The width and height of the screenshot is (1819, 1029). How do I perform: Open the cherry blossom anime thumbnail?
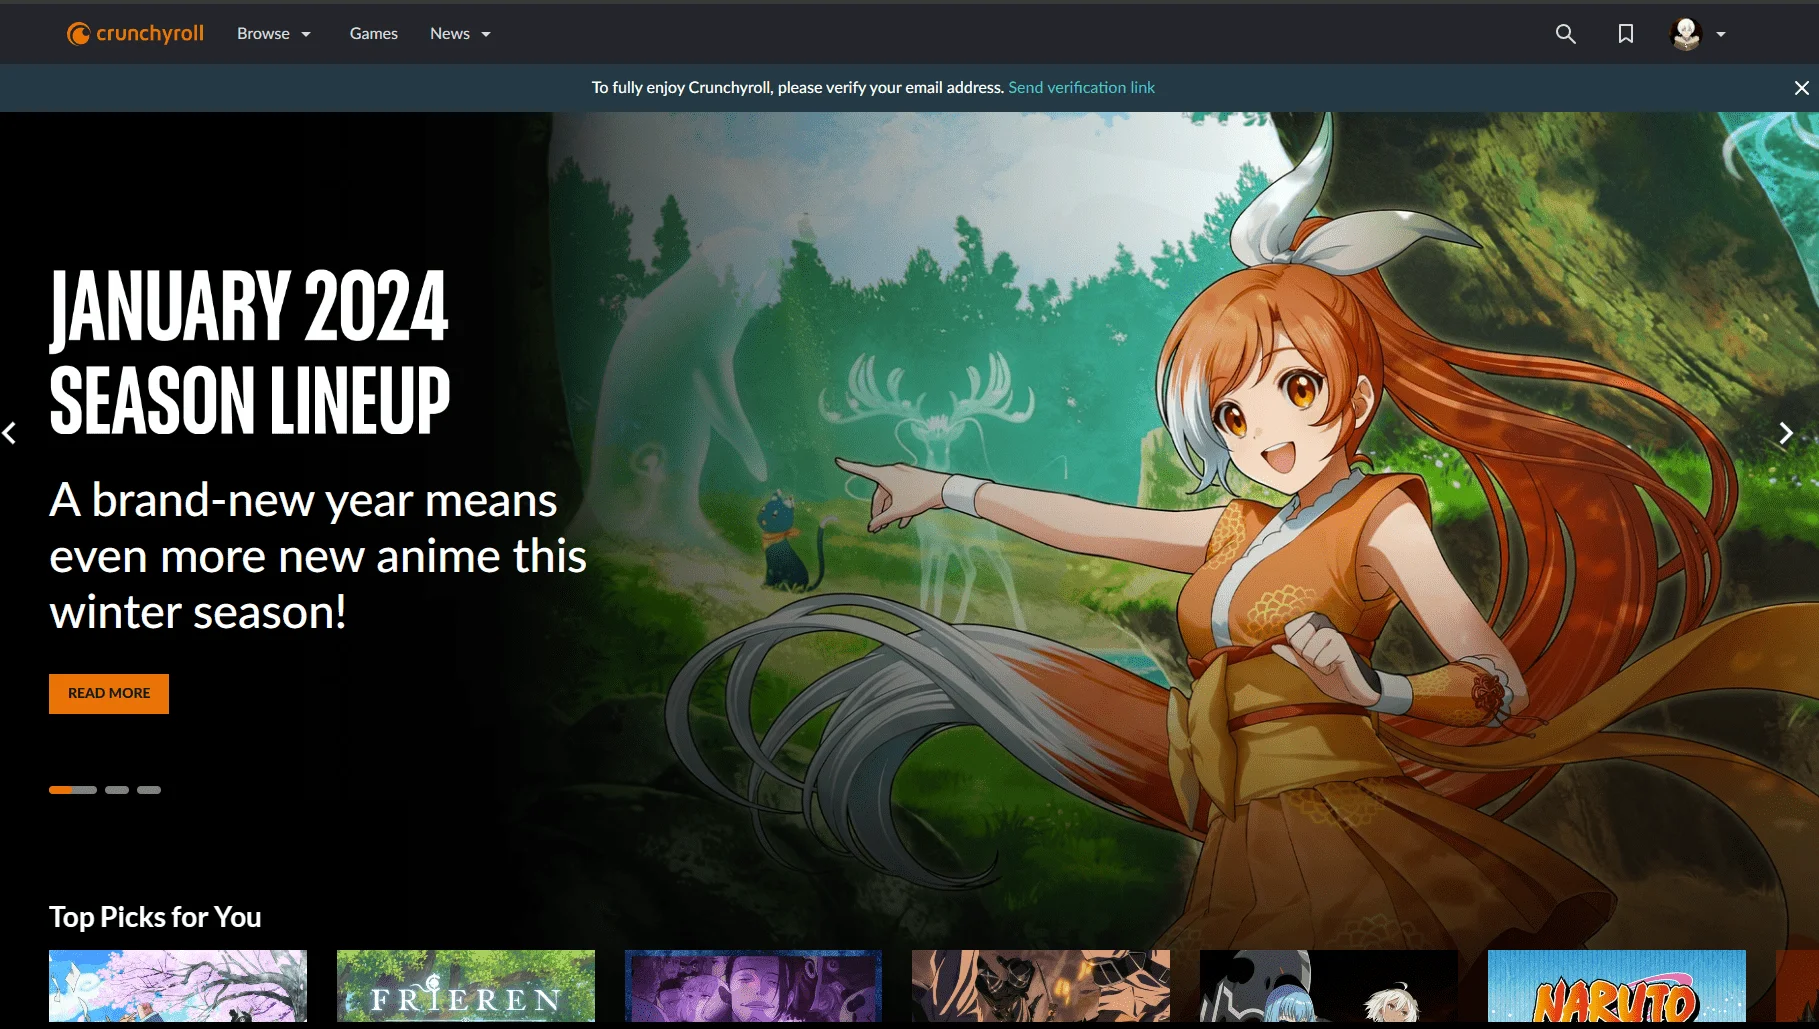(178, 986)
